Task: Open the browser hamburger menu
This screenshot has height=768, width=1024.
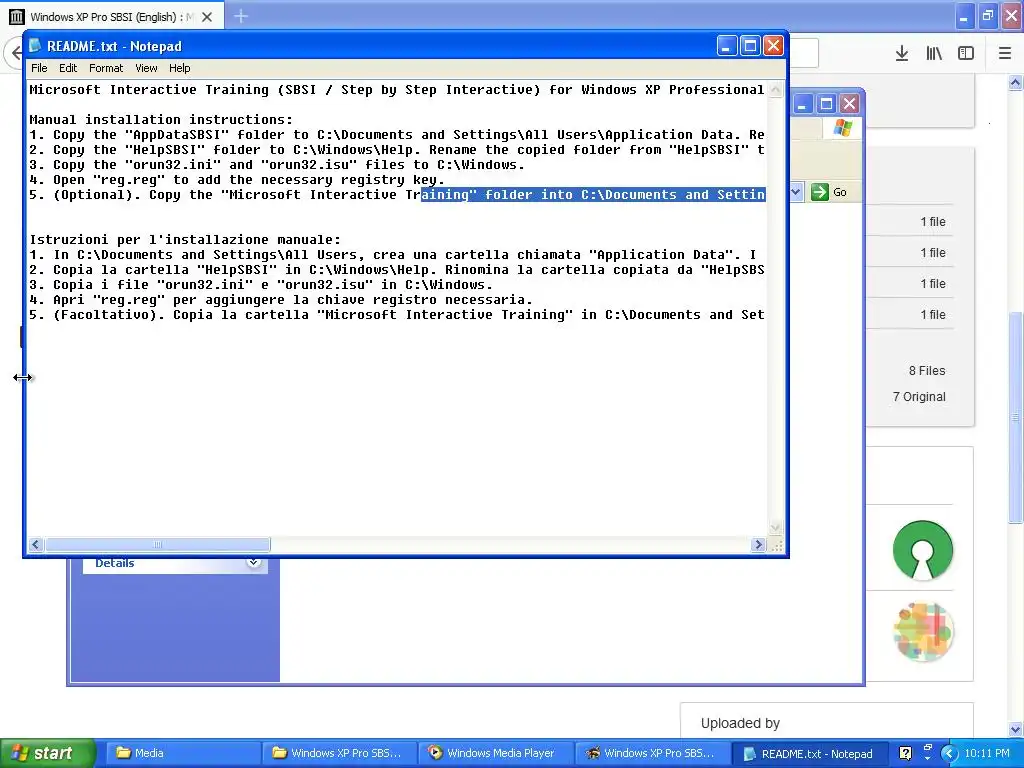Action: (1005, 54)
